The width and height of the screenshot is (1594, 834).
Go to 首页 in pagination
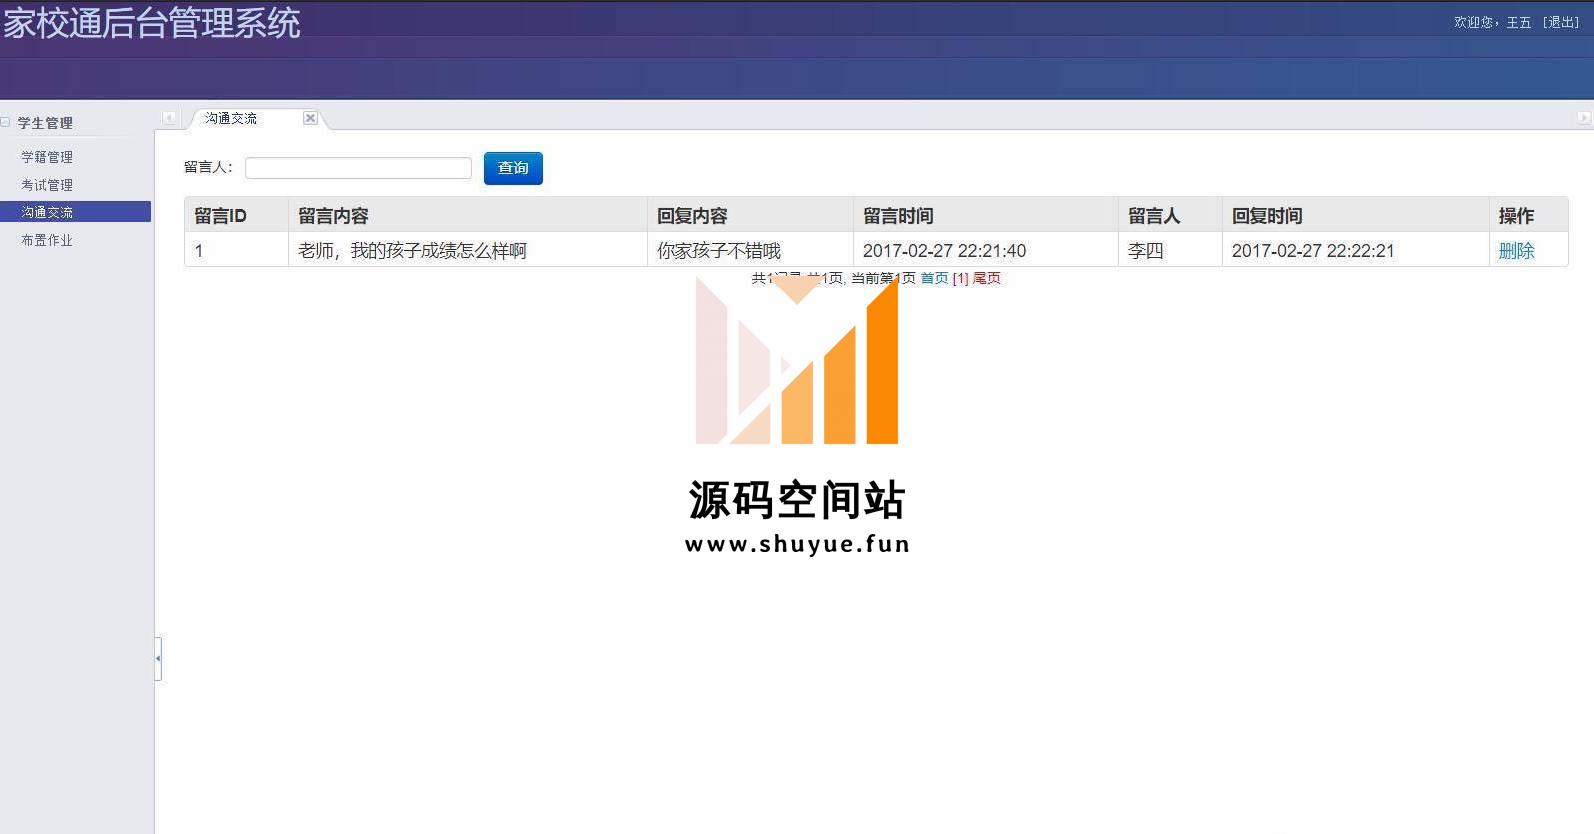(x=934, y=278)
